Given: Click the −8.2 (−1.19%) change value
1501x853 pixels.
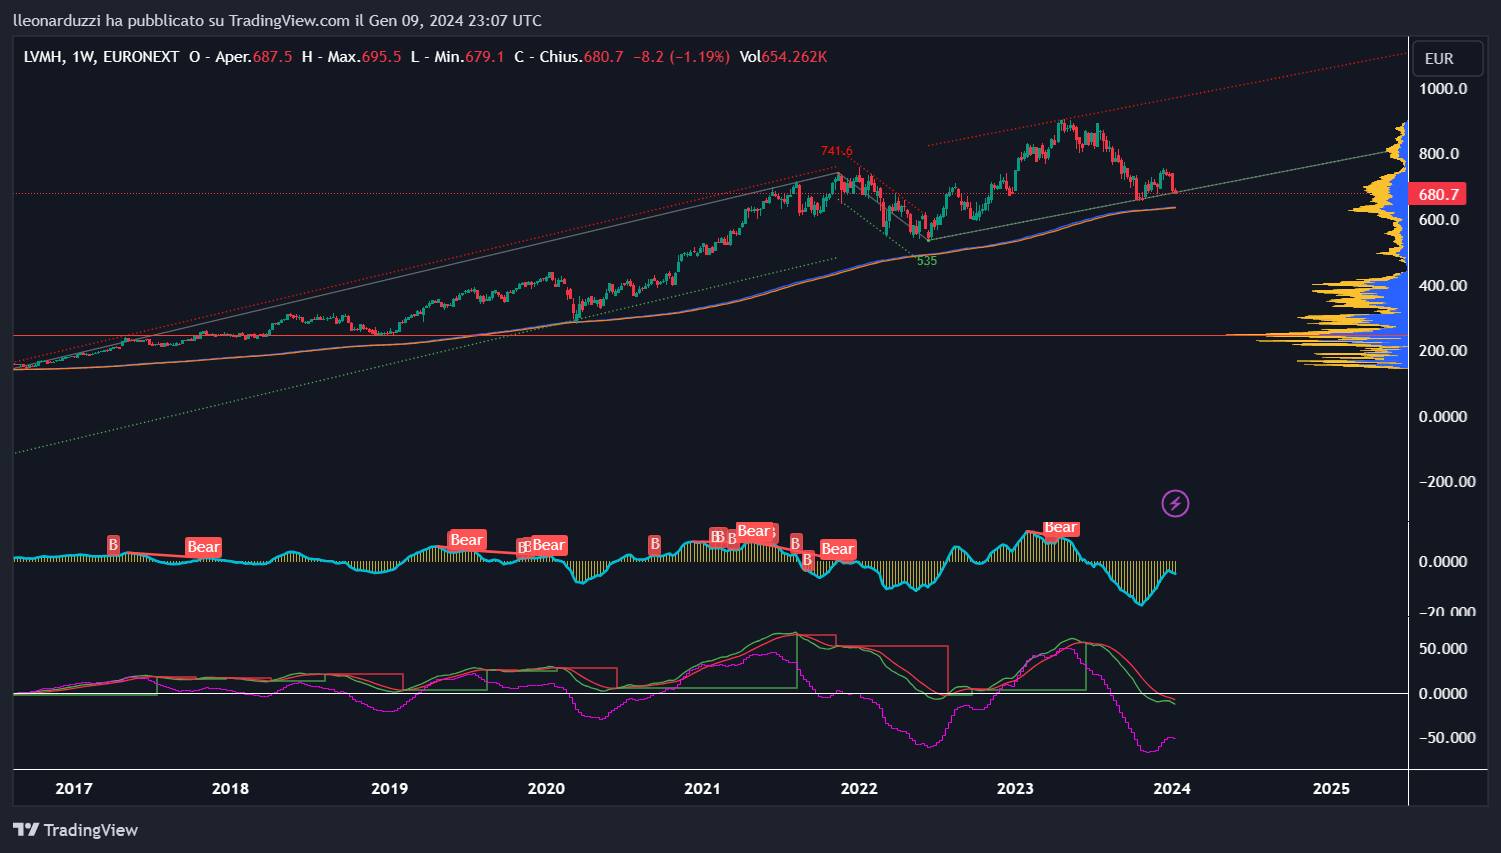Looking at the screenshot, I should pos(681,57).
